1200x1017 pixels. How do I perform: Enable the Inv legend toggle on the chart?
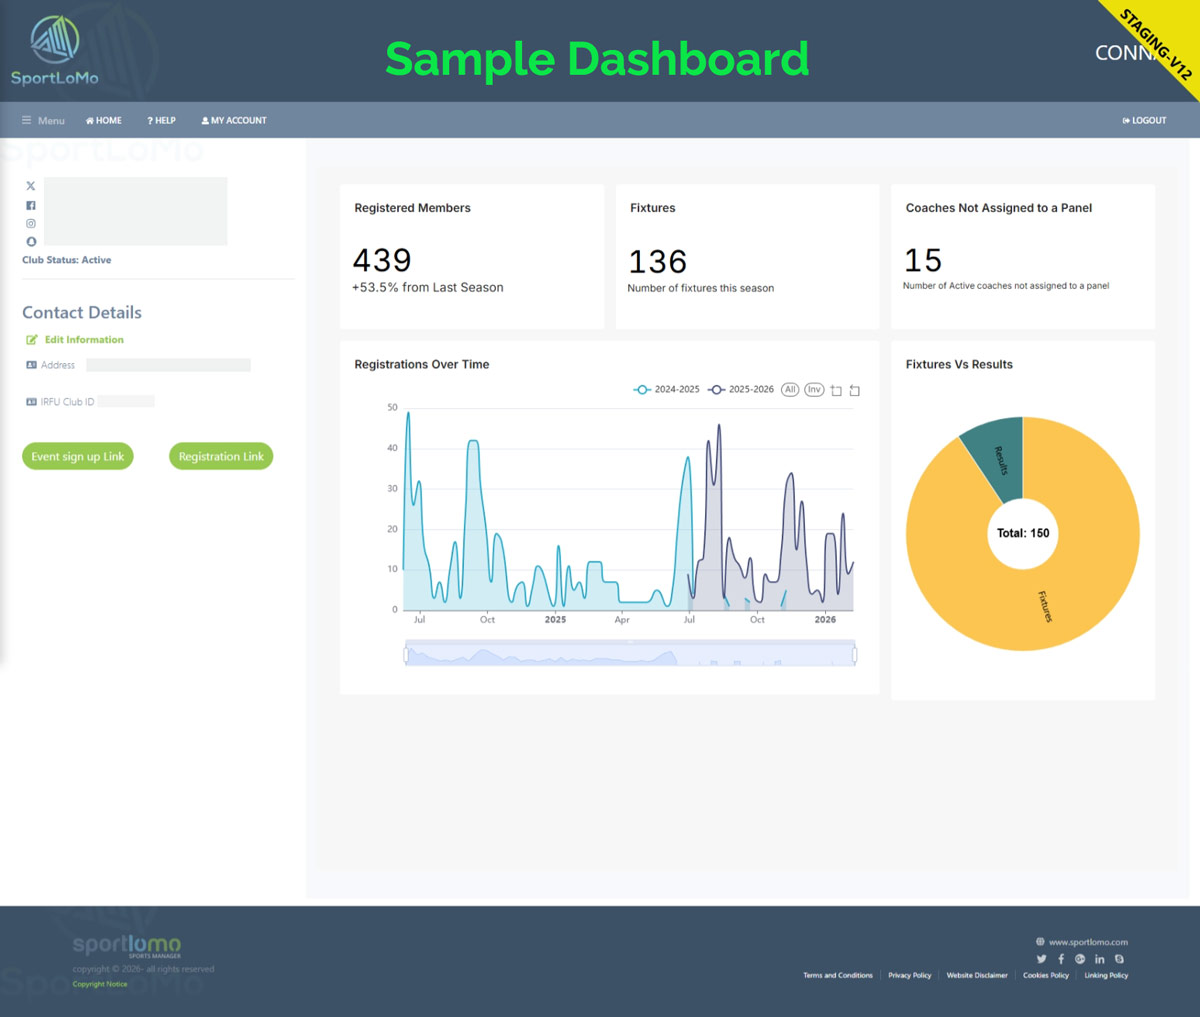point(812,389)
